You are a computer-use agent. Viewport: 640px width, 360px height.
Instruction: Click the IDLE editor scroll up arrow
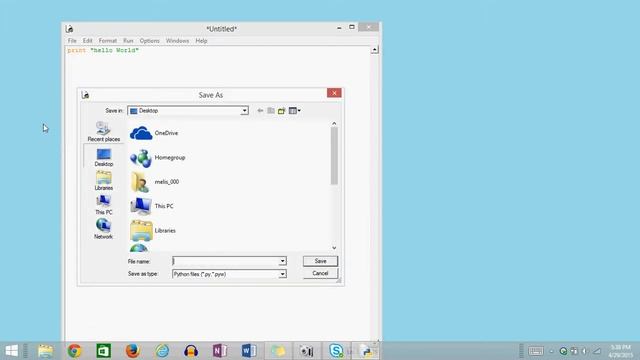[x=375, y=50]
